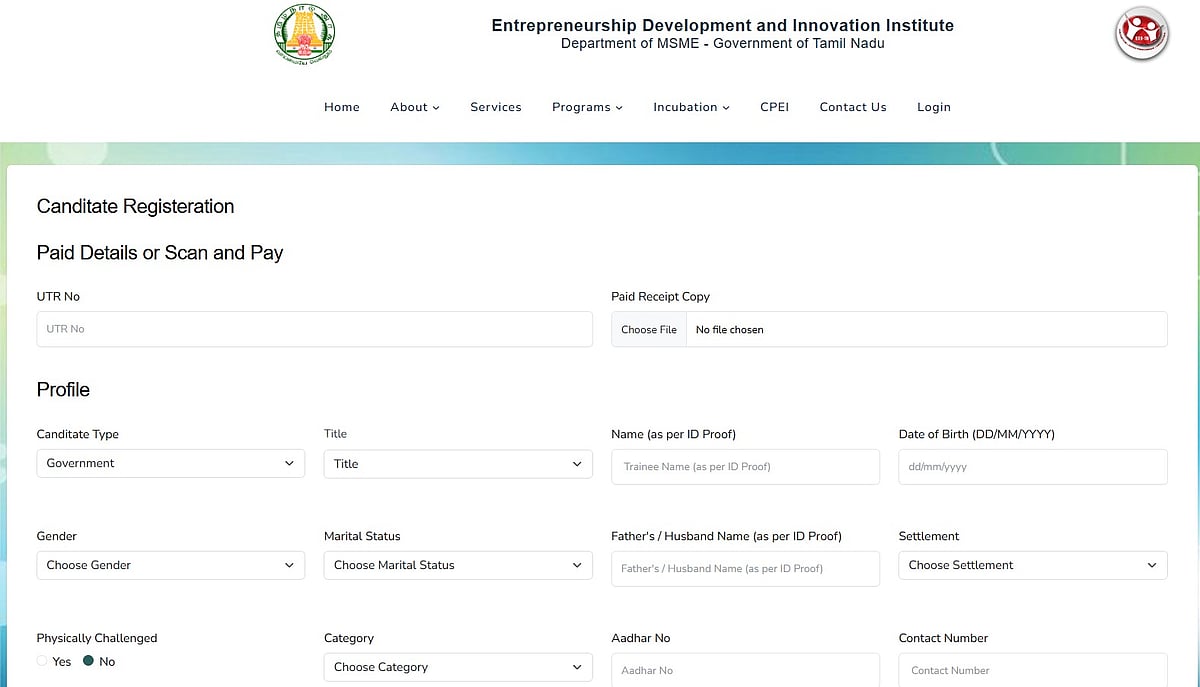Expand the Title dropdown
Screen dimensions: 1200x687
(x=457, y=464)
